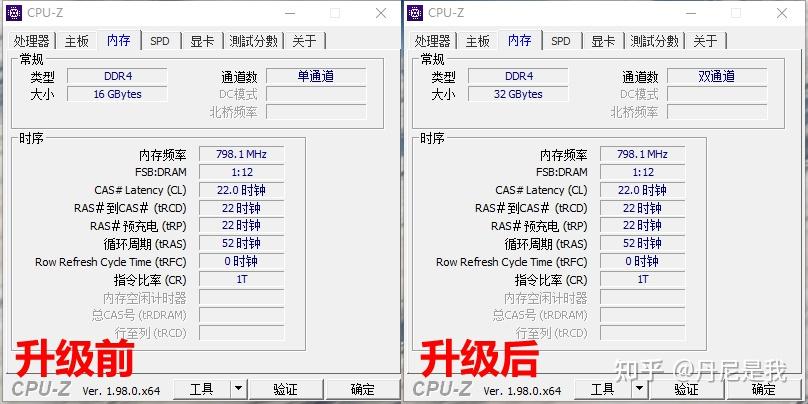Open 关于 tab in right CPU-Z window

[x=705, y=41]
